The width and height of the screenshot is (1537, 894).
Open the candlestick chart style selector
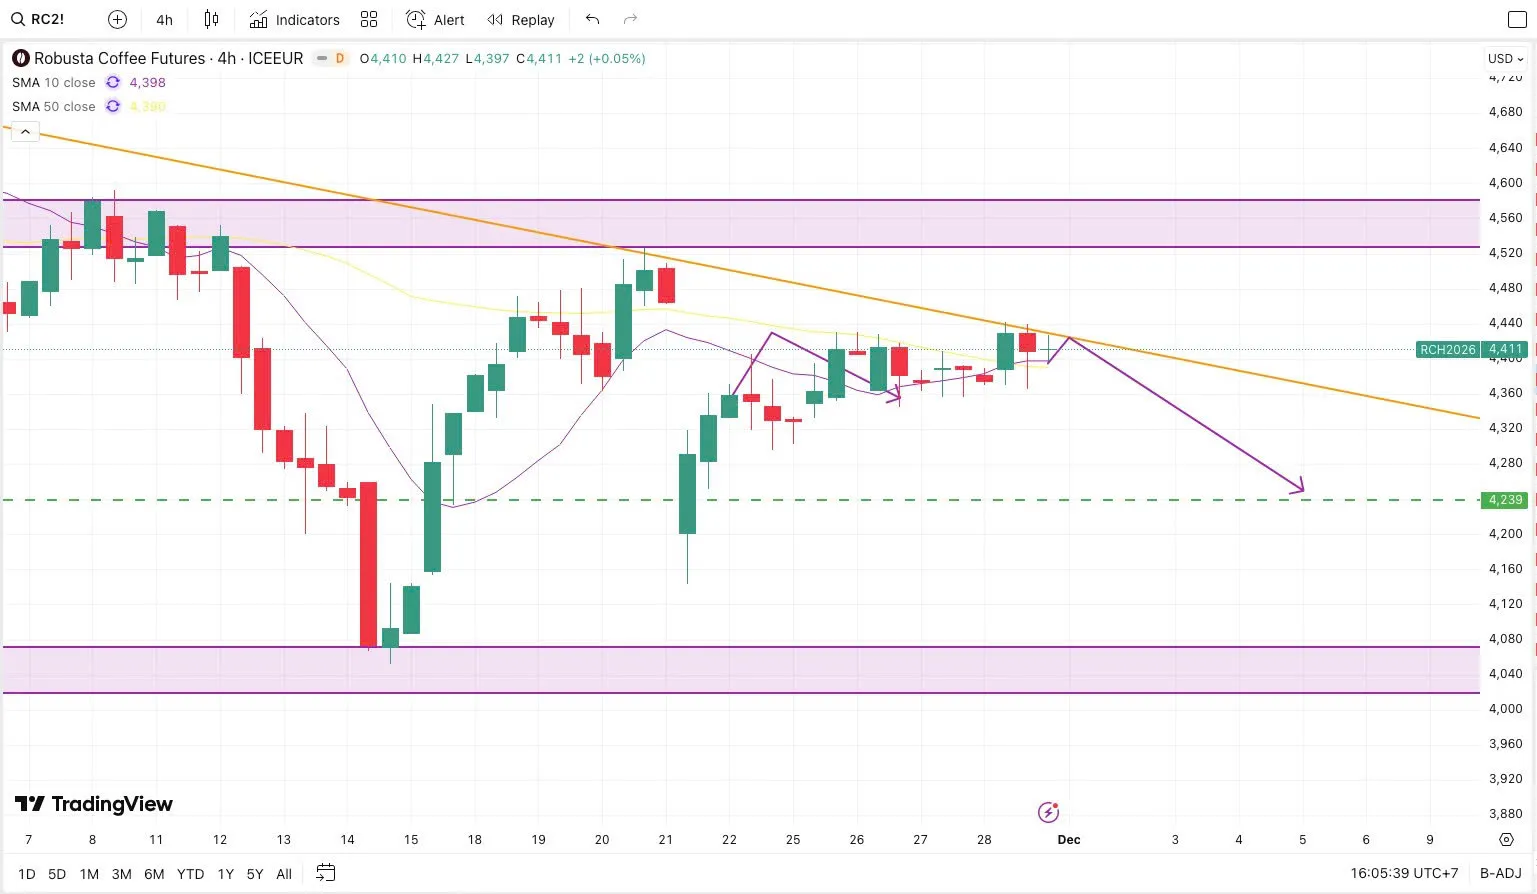point(211,20)
